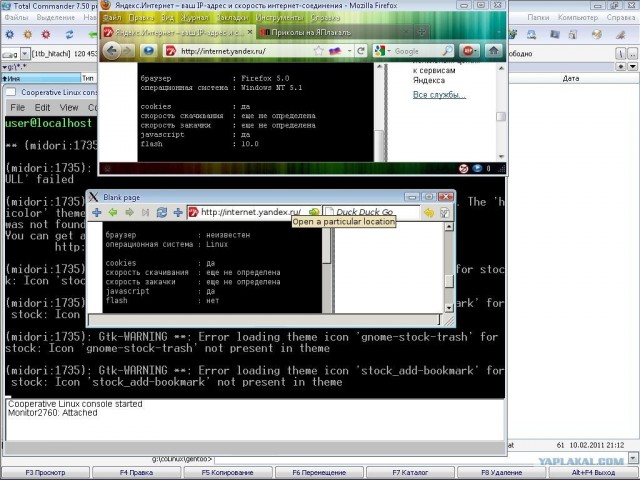640x480 pixels.
Task: Sort by the Дата column header
Action: coord(571,78)
